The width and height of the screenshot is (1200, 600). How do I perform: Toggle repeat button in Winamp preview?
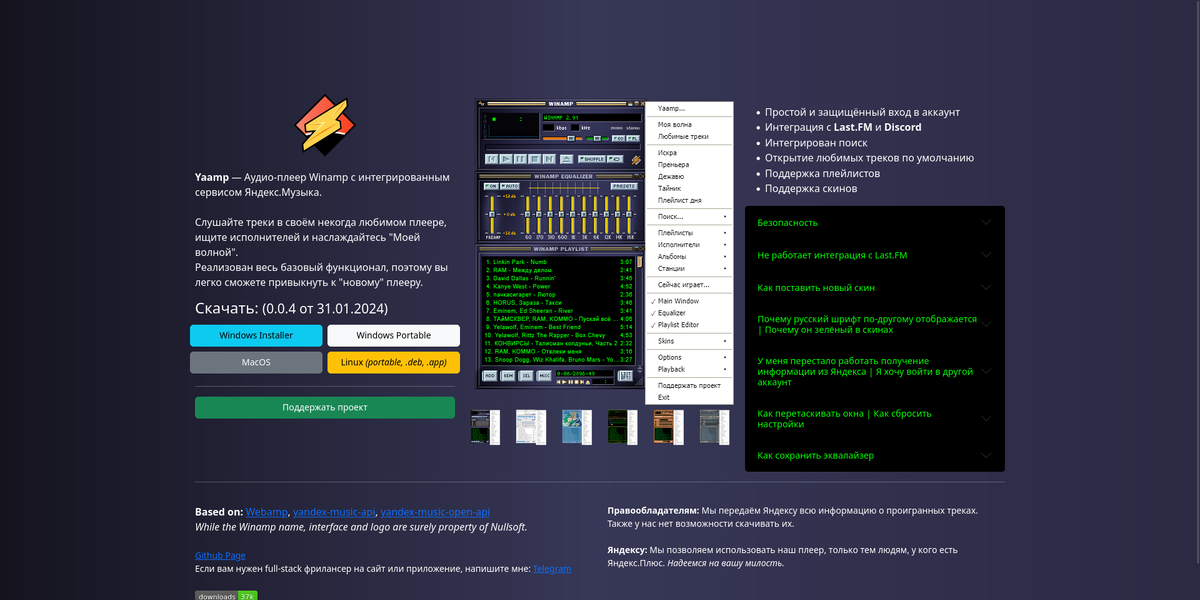point(615,159)
